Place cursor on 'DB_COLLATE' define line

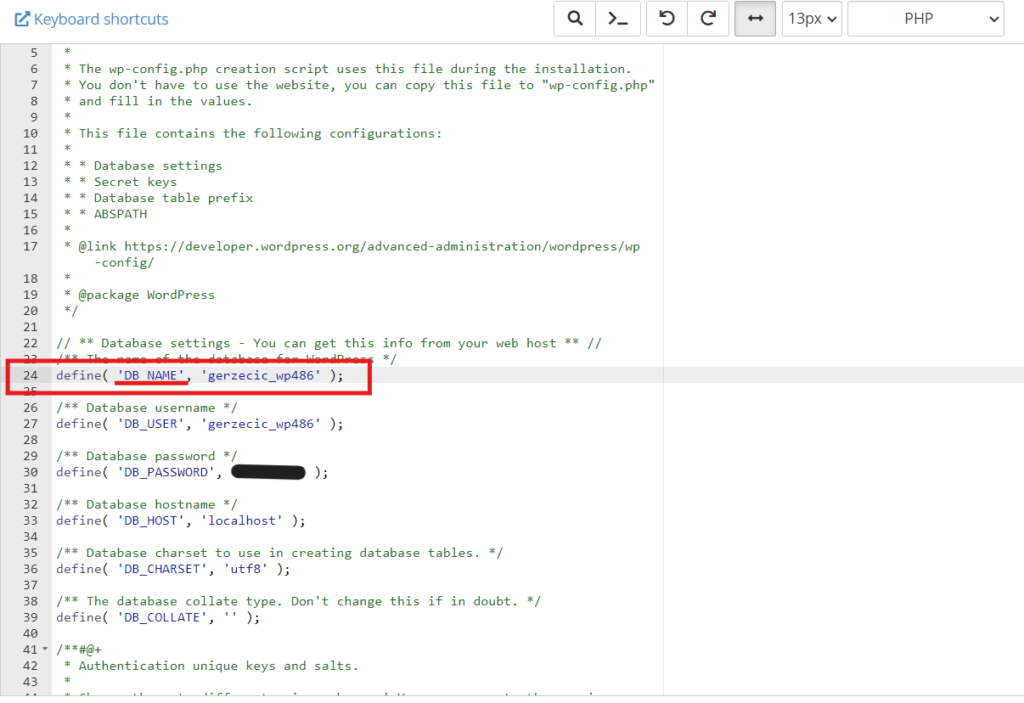click(x=158, y=617)
